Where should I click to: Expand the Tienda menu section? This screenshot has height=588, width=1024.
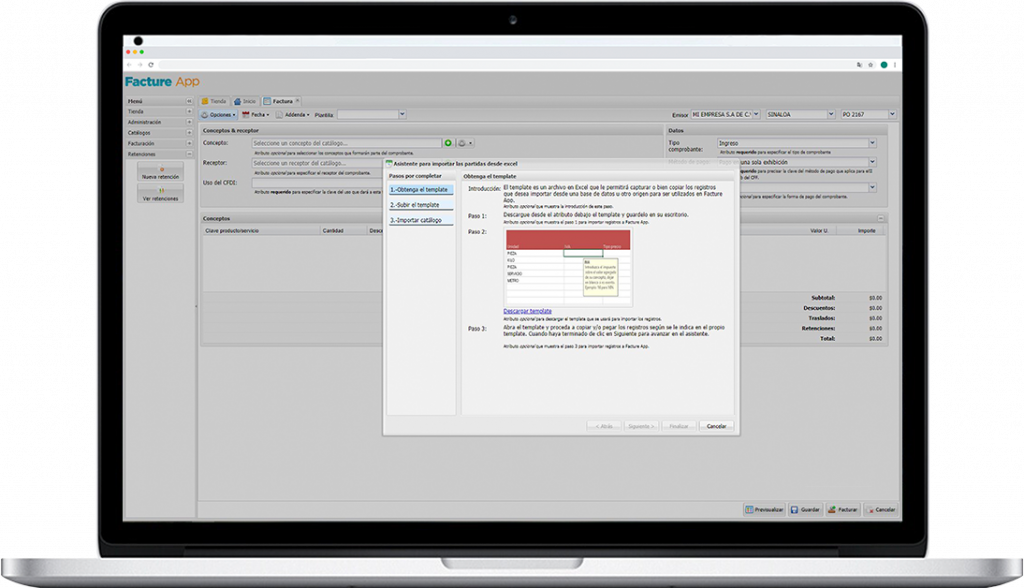(191, 112)
